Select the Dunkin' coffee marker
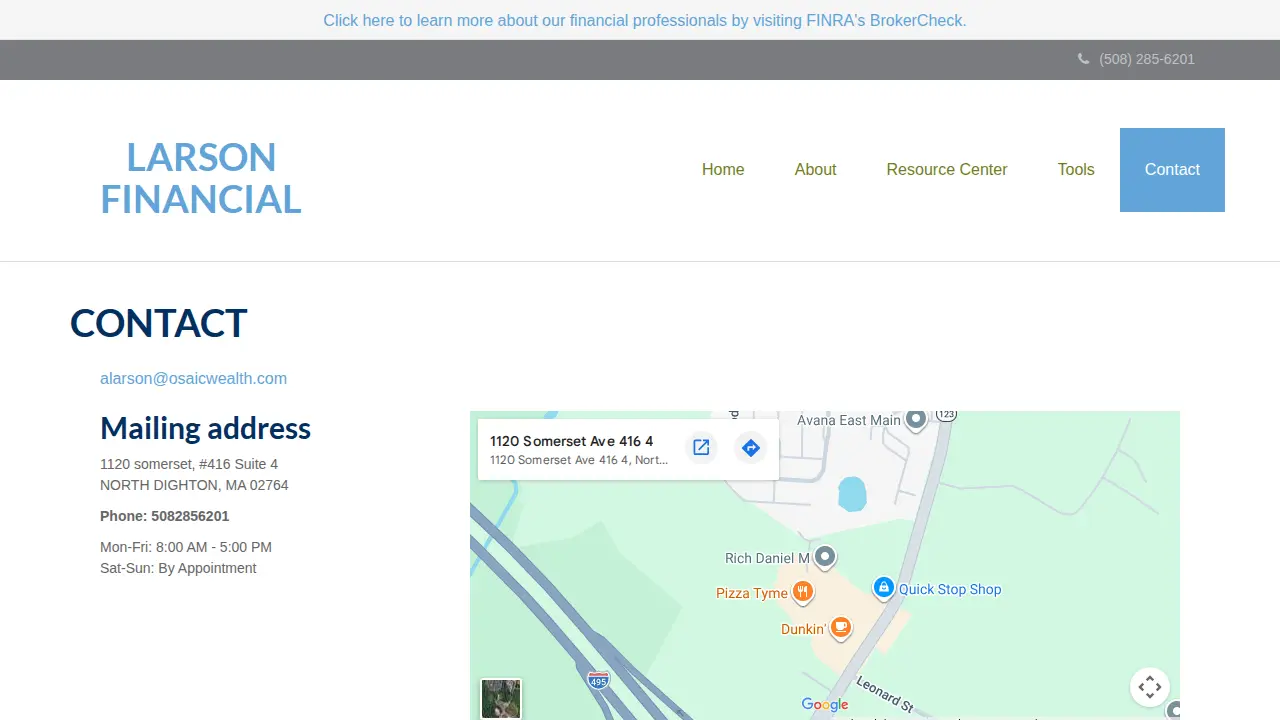This screenshot has width=1280, height=720. tap(841, 628)
